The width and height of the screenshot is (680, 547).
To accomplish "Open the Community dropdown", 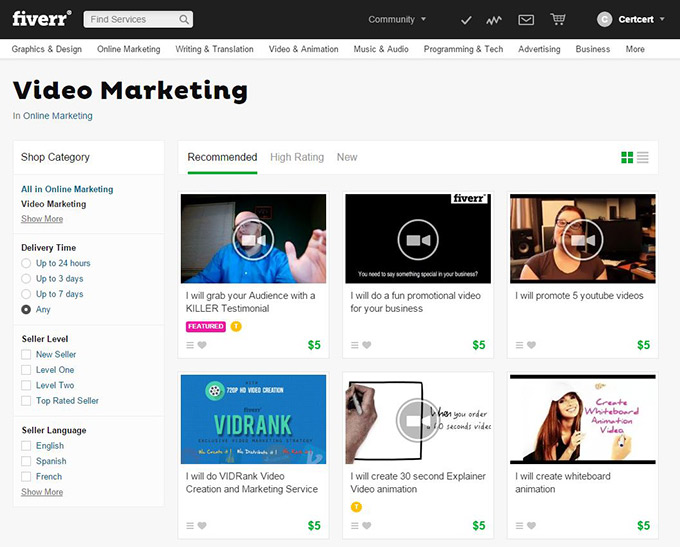I will click(x=397, y=20).
